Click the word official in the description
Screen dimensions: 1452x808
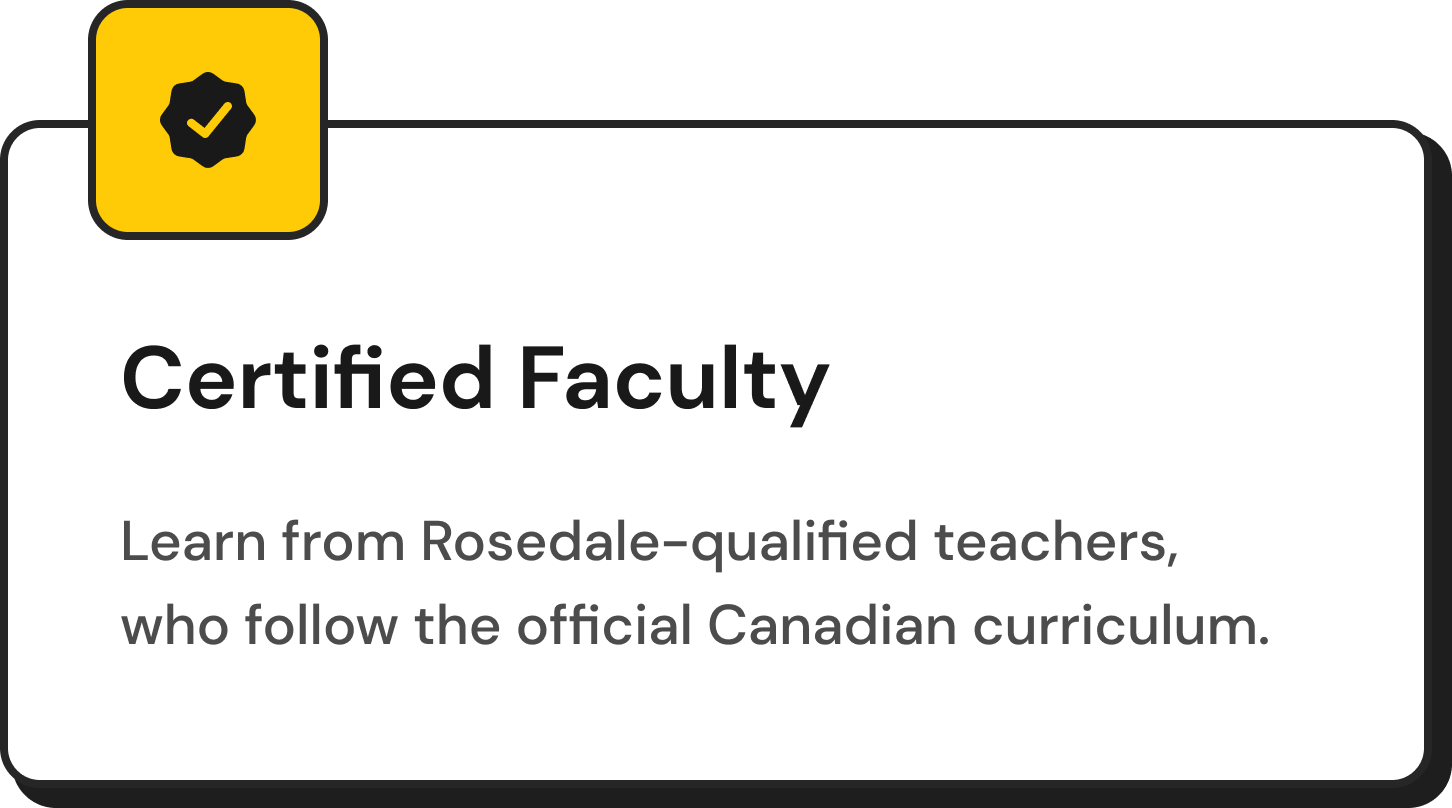coord(604,626)
